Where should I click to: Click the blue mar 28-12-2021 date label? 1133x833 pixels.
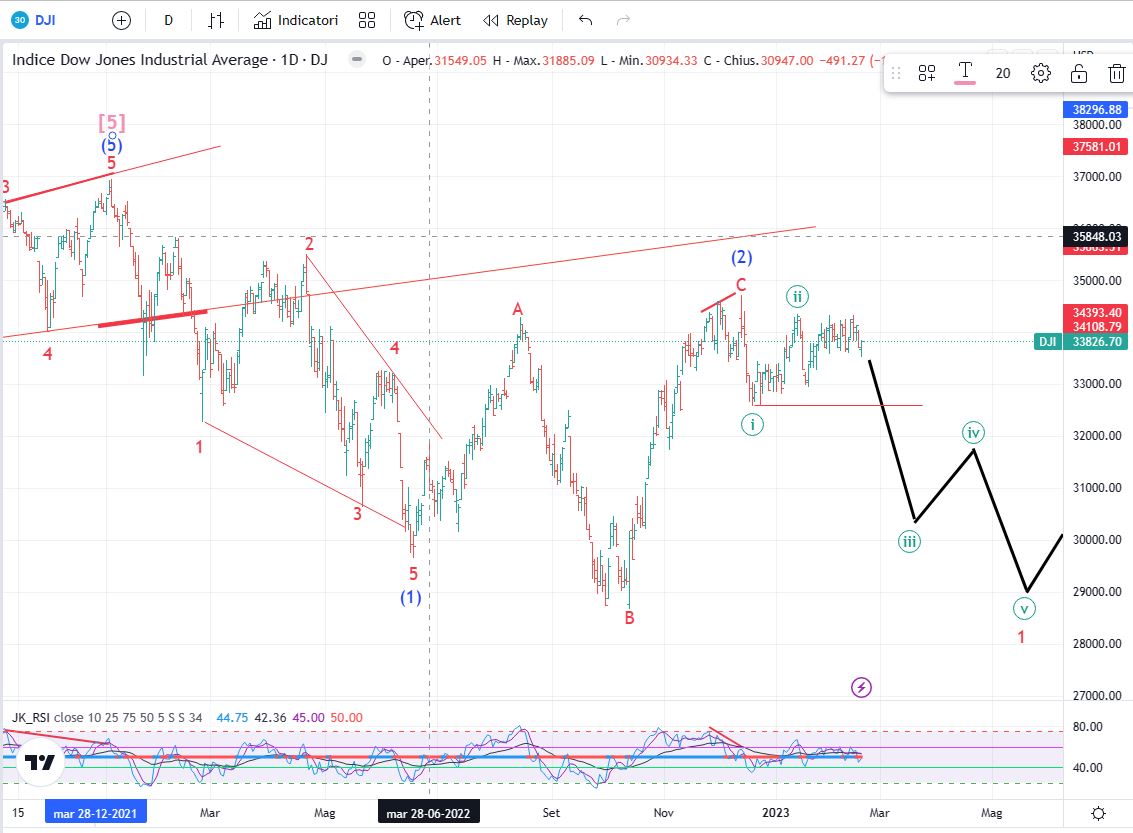[95, 813]
